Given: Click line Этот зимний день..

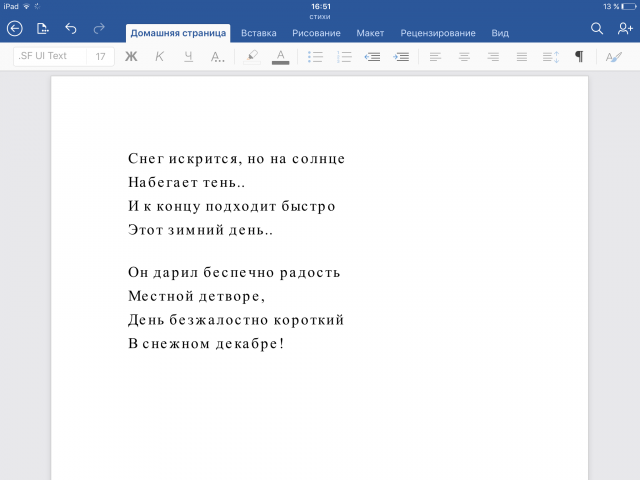Looking at the screenshot, I should click(200, 230).
